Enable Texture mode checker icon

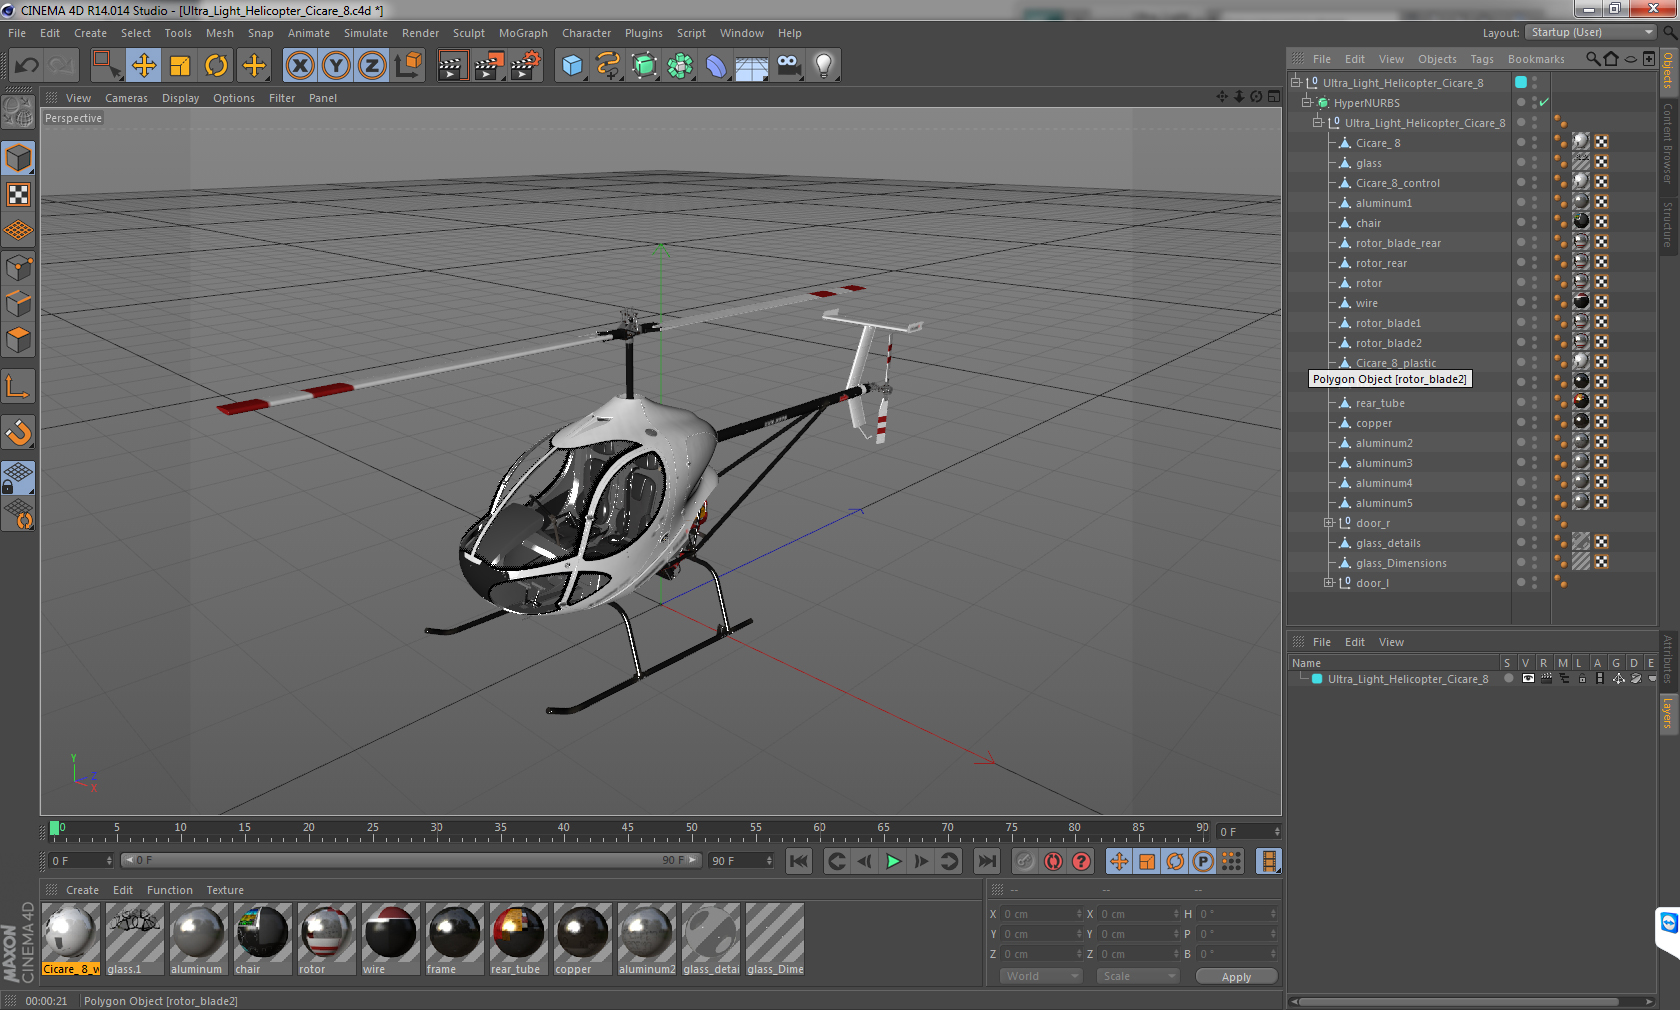pyautogui.click(x=19, y=194)
